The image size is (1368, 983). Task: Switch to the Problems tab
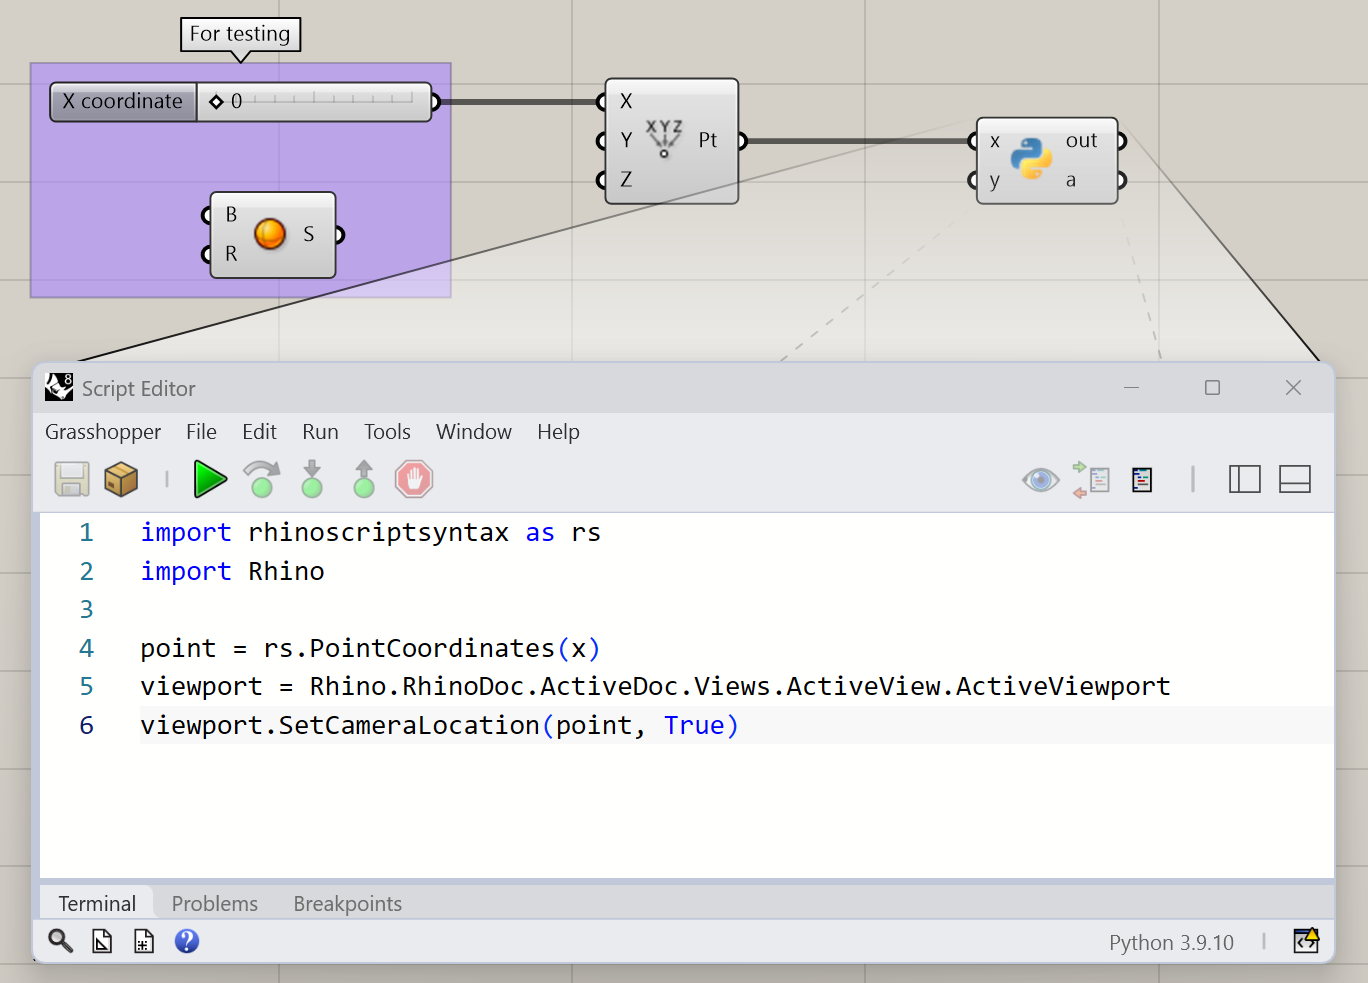click(x=215, y=903)
